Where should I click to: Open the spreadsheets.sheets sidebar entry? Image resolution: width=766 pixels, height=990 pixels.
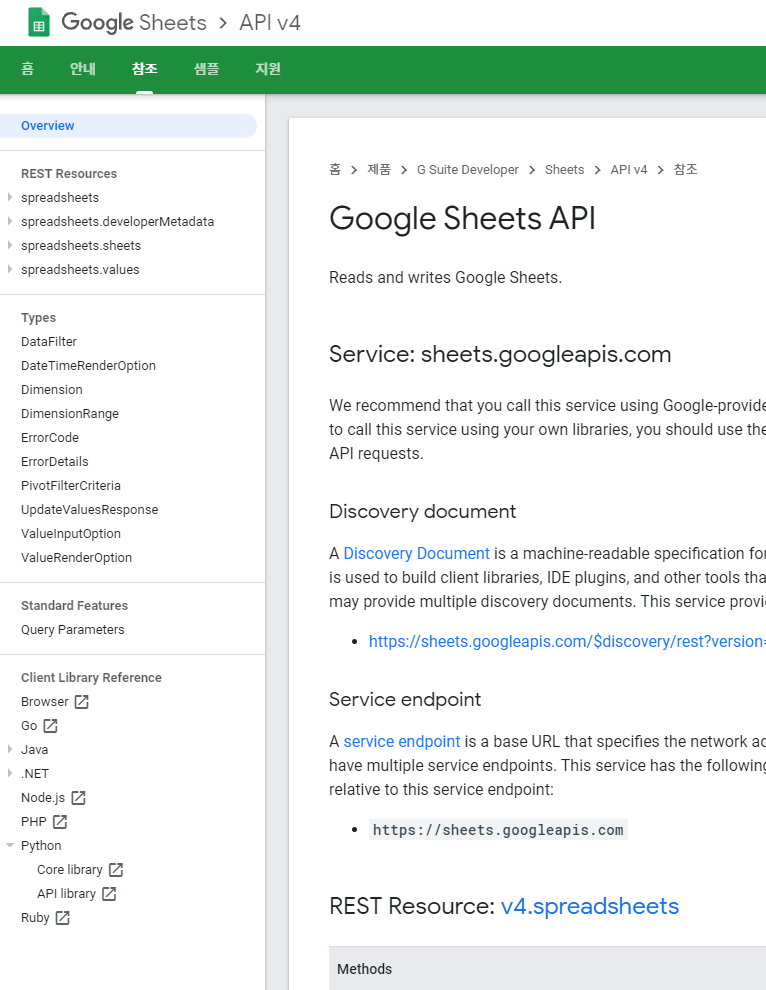[81, 246]
